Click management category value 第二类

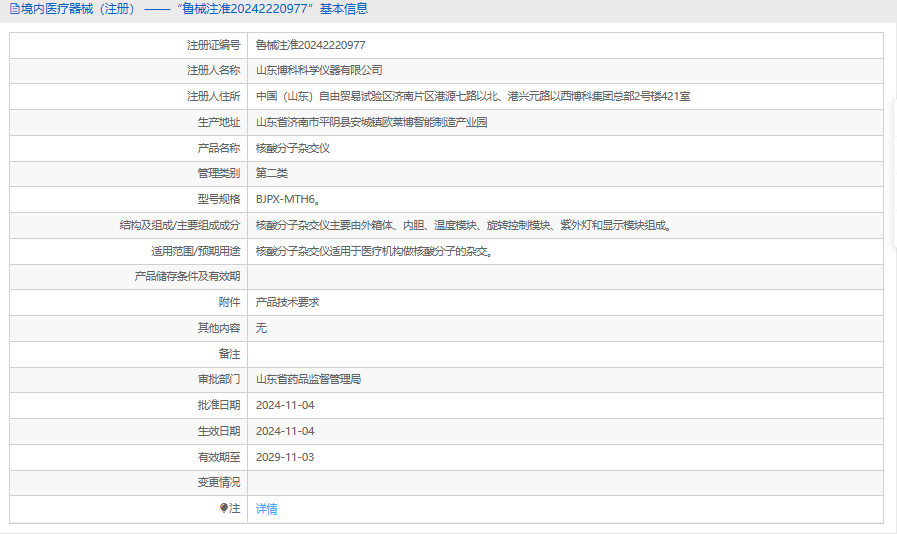click(272, 173)
